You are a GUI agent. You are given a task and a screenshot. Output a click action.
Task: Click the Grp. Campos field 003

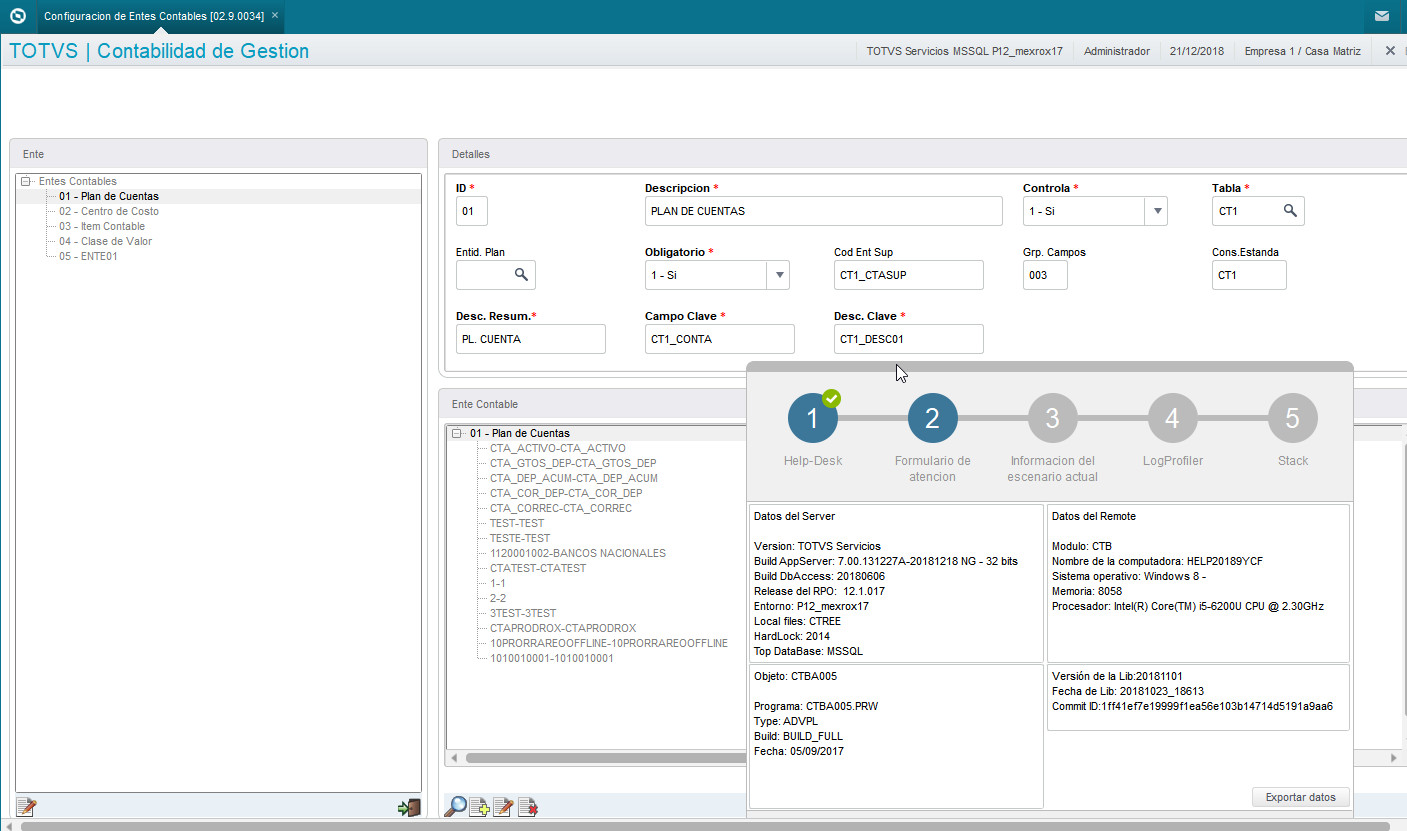pos(1045,275)
